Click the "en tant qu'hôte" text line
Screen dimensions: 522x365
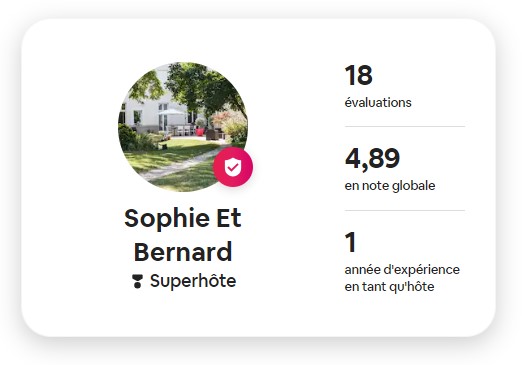tap(389, 287)
